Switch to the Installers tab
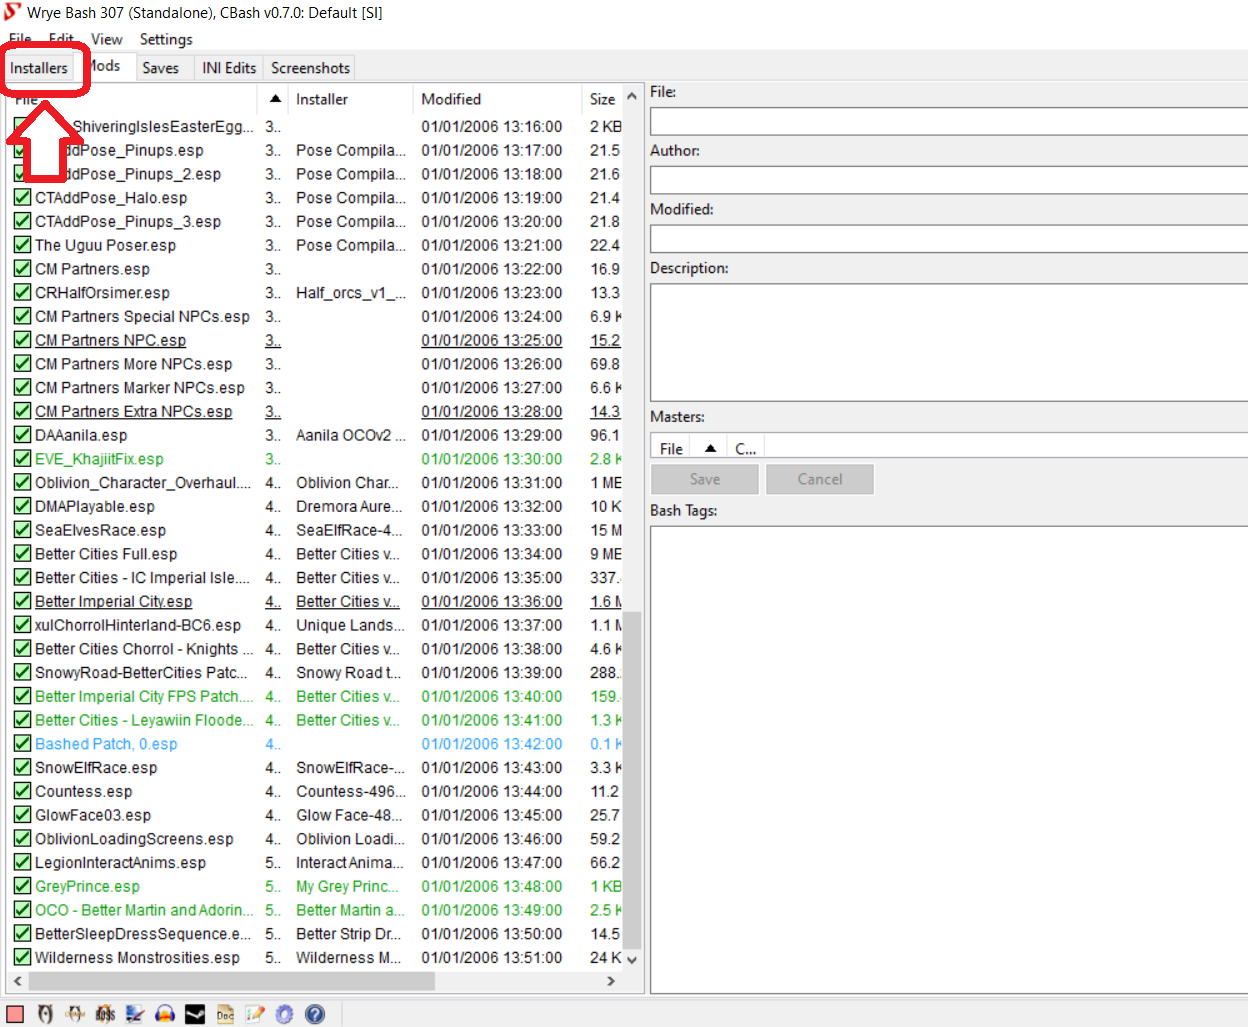 [x=39, y=68]
